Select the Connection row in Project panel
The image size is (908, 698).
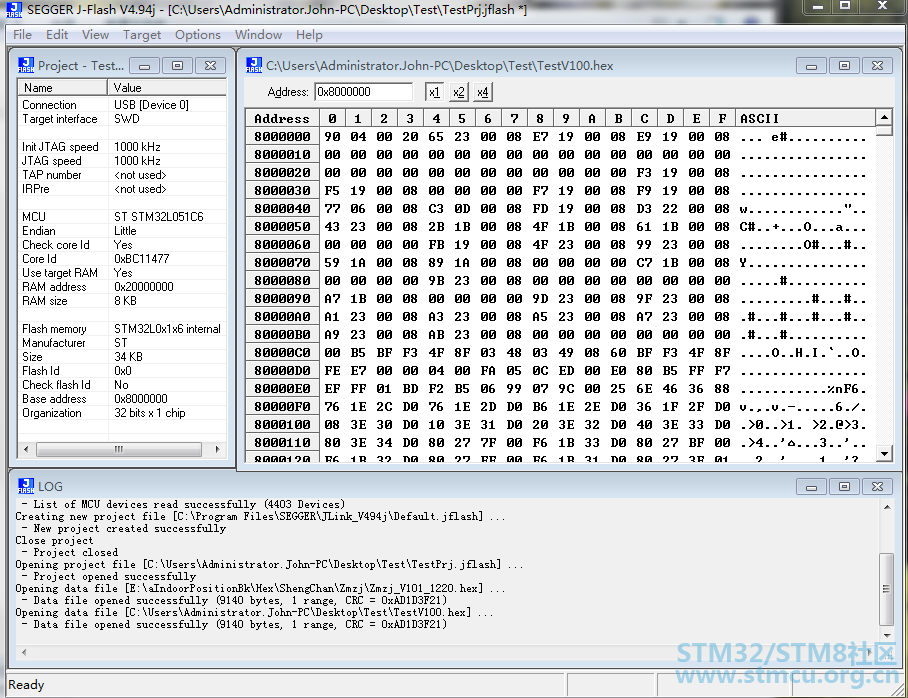(122, 105)
